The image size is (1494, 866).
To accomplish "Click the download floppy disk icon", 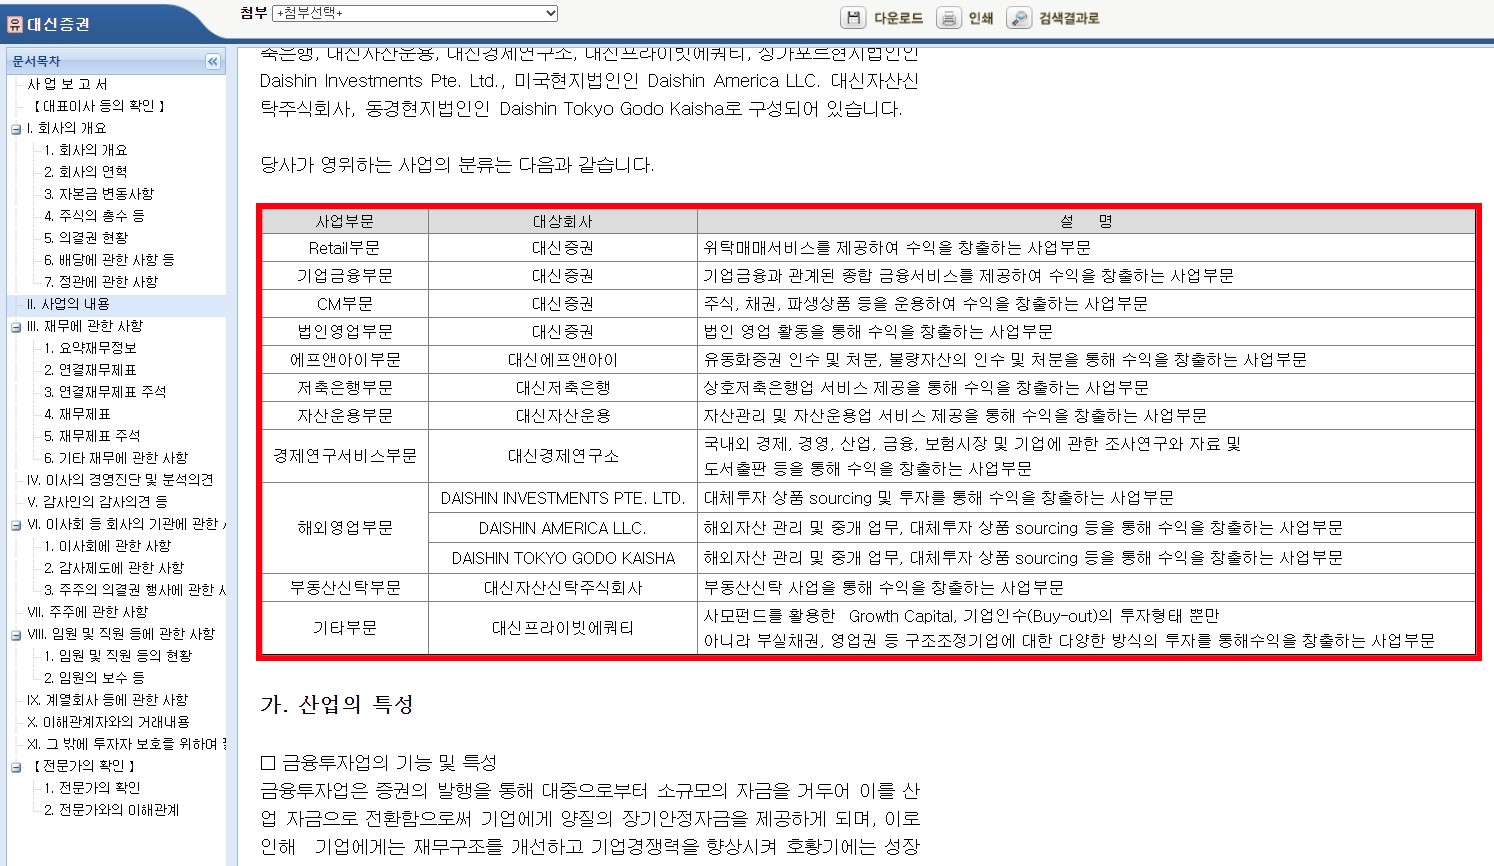I will pos(852,18).
